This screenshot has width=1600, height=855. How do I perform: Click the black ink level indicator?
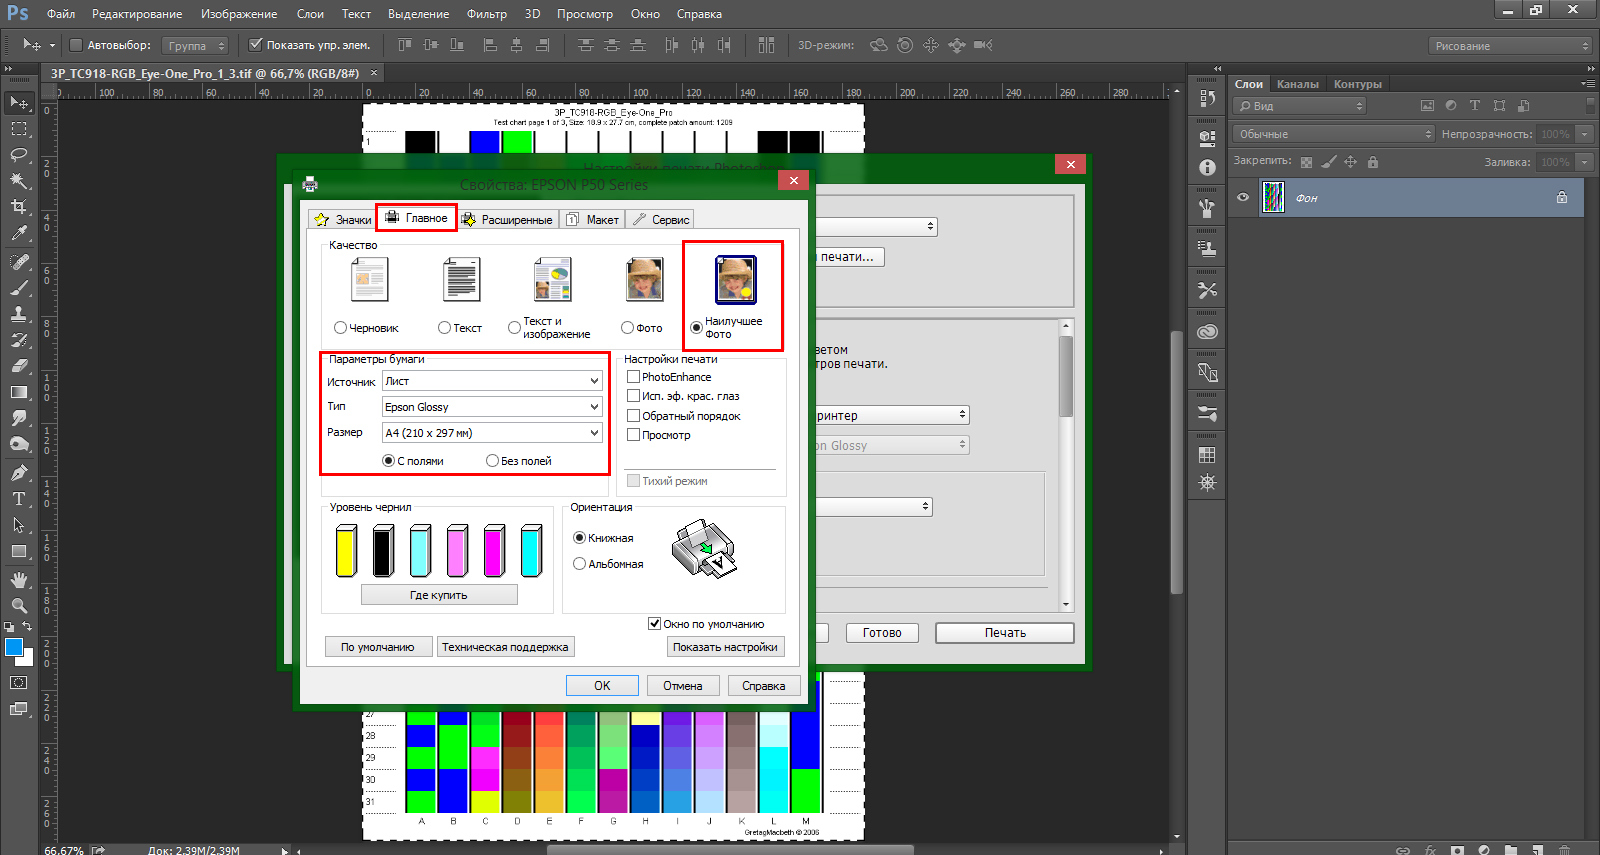383,551
